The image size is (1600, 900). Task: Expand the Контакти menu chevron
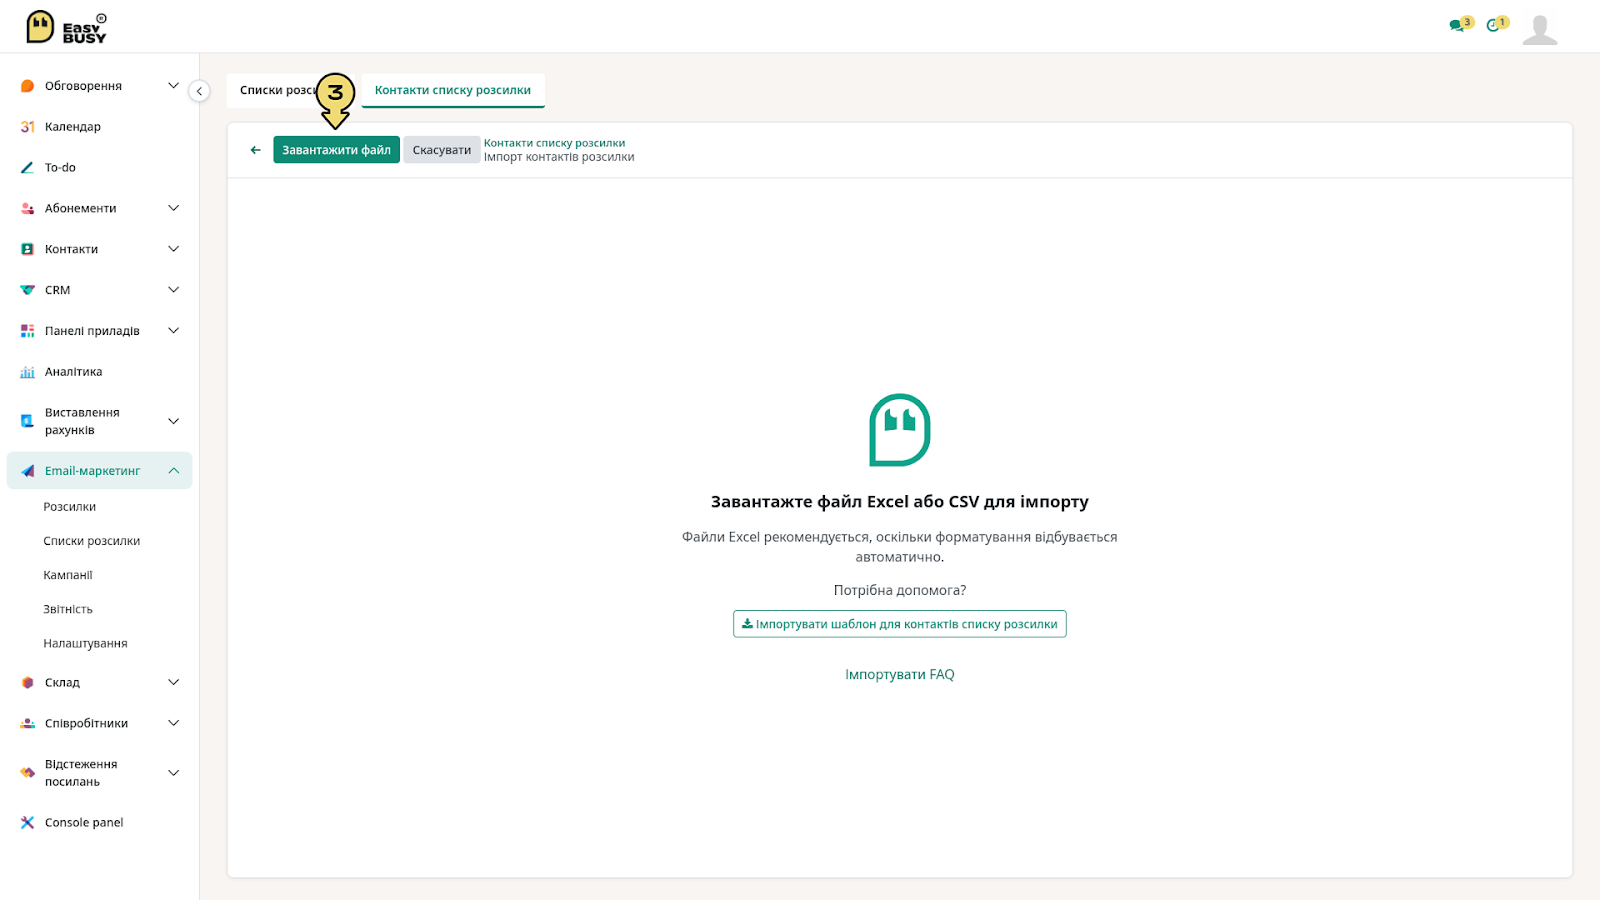click(x=173, y=249)
